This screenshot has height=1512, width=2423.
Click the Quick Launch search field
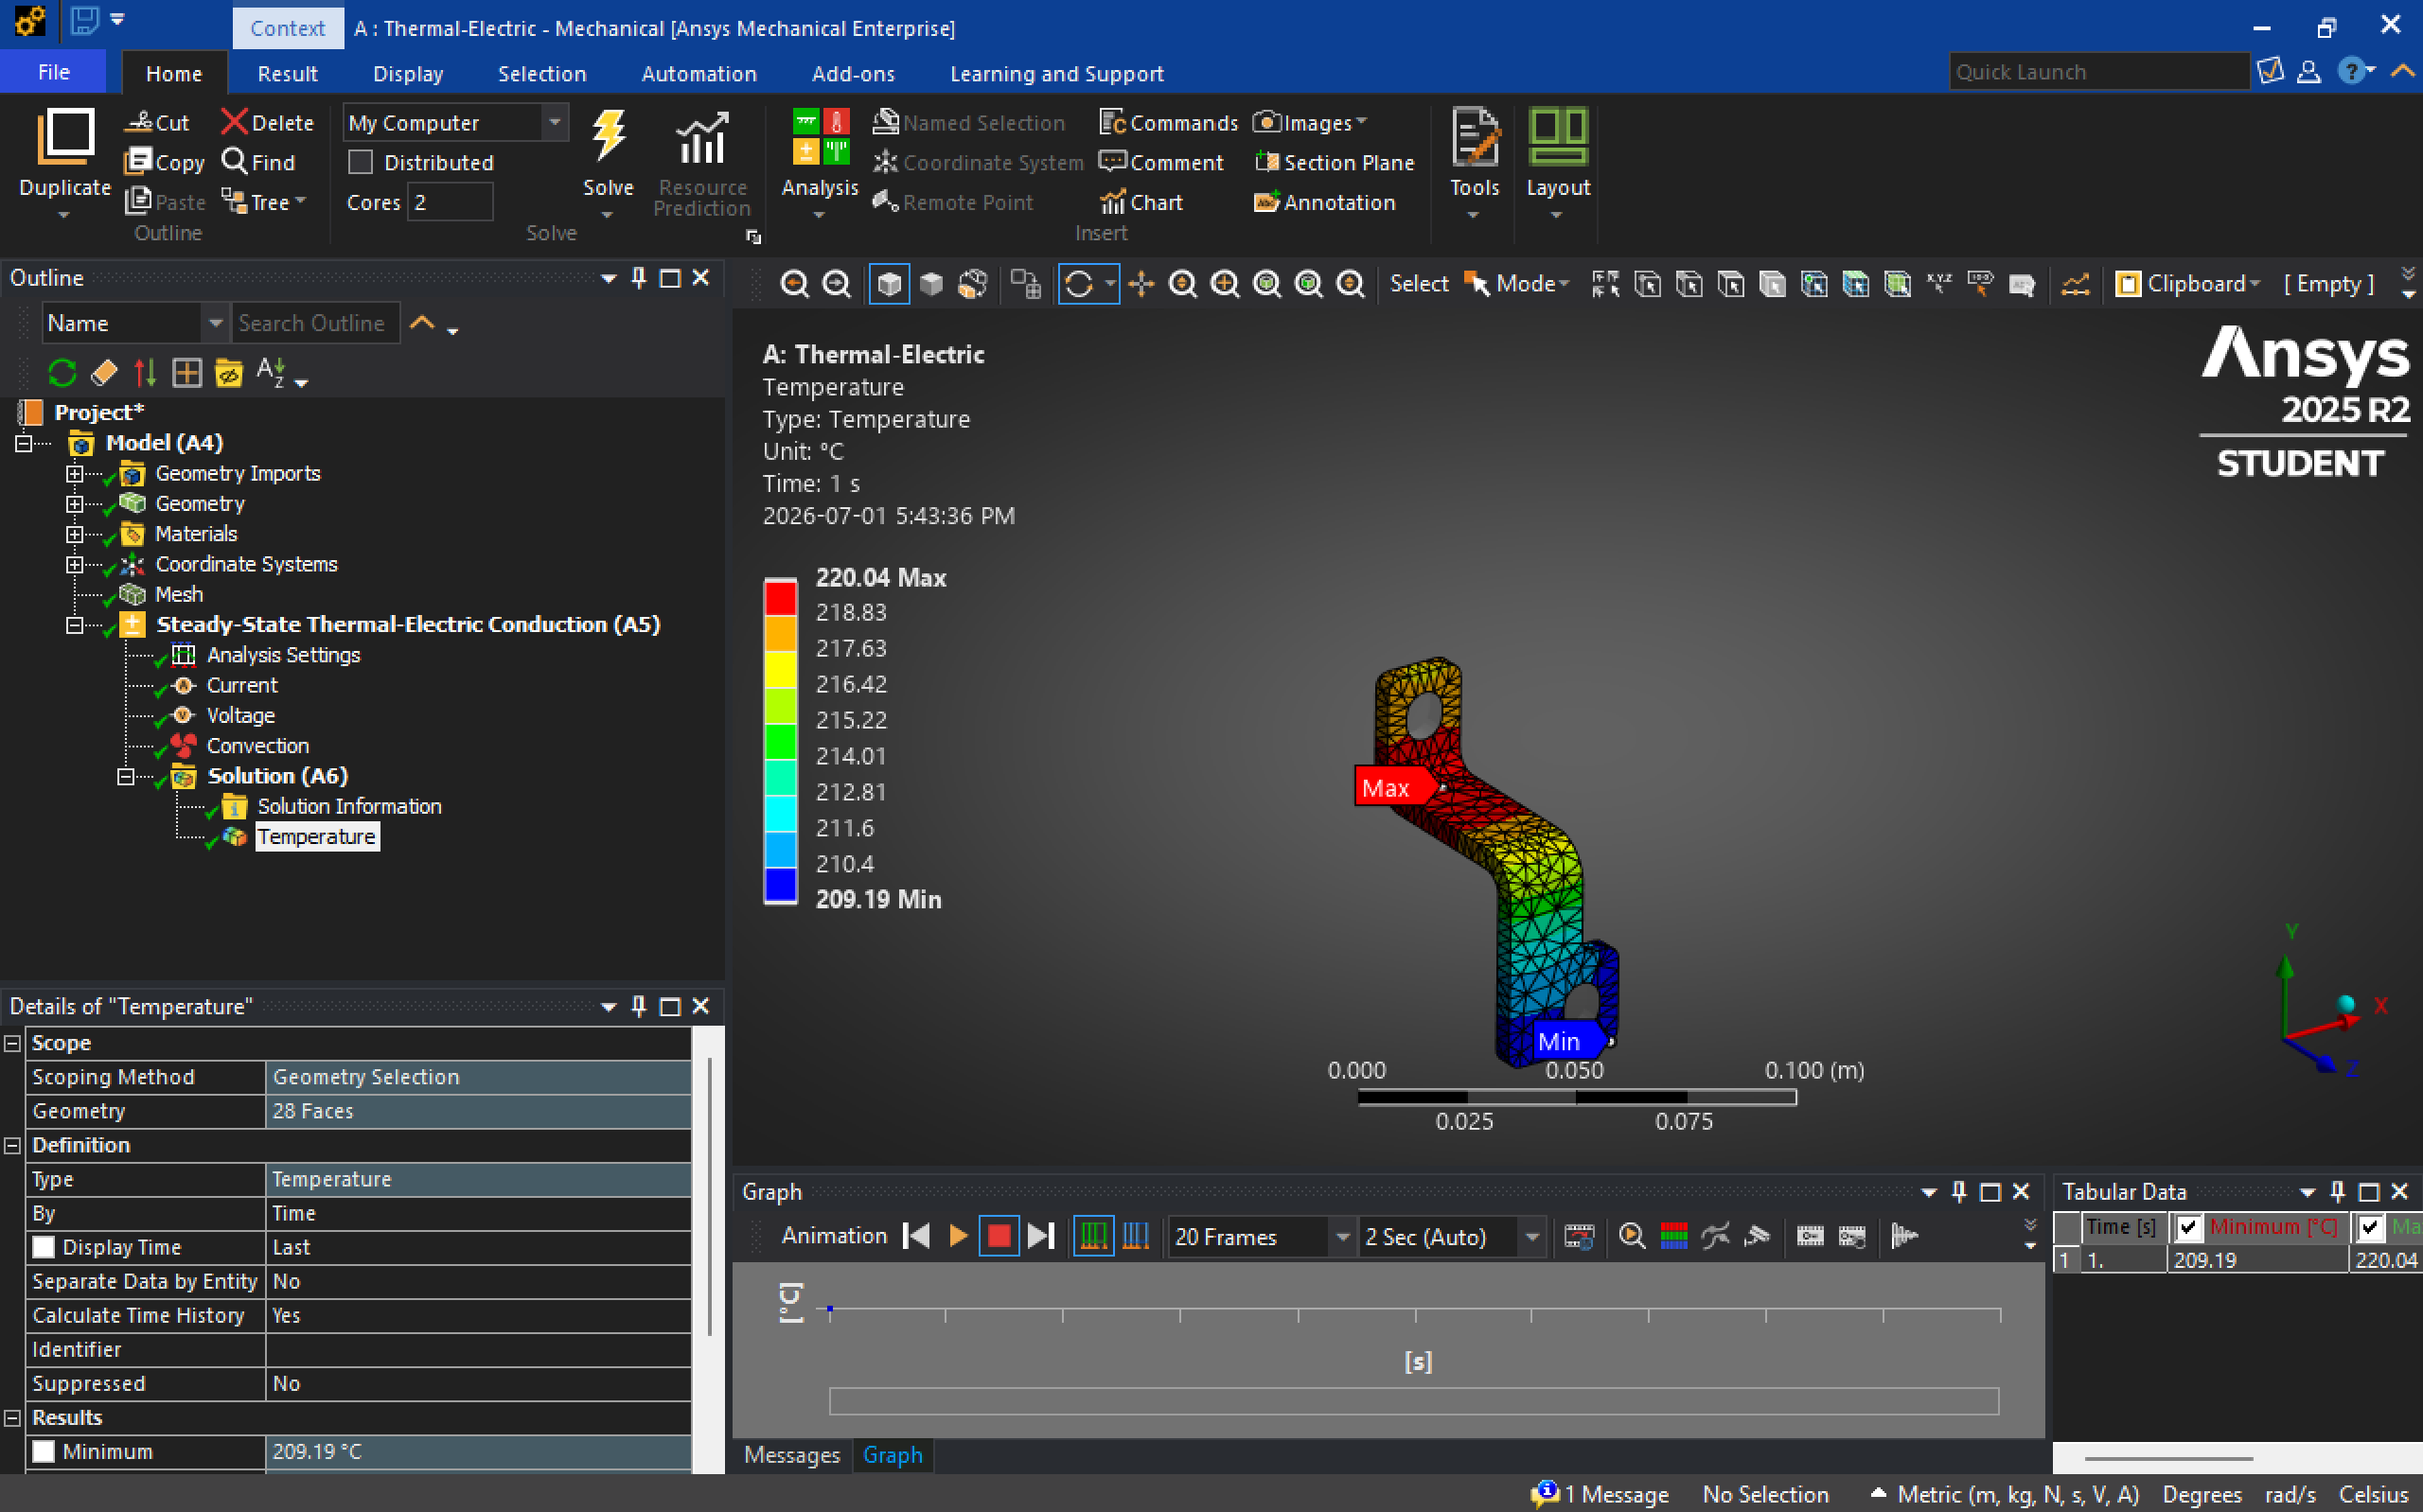[x=2099, y=72]
